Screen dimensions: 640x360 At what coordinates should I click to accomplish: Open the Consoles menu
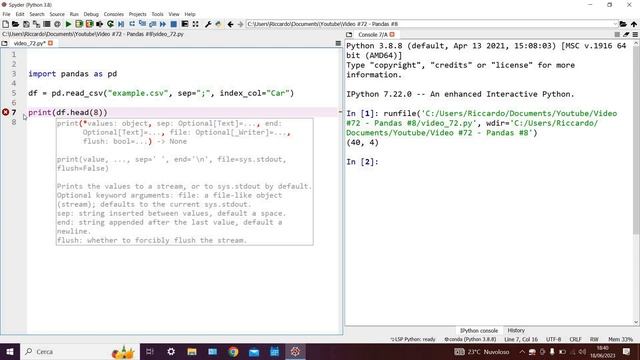tap(113, 14)
